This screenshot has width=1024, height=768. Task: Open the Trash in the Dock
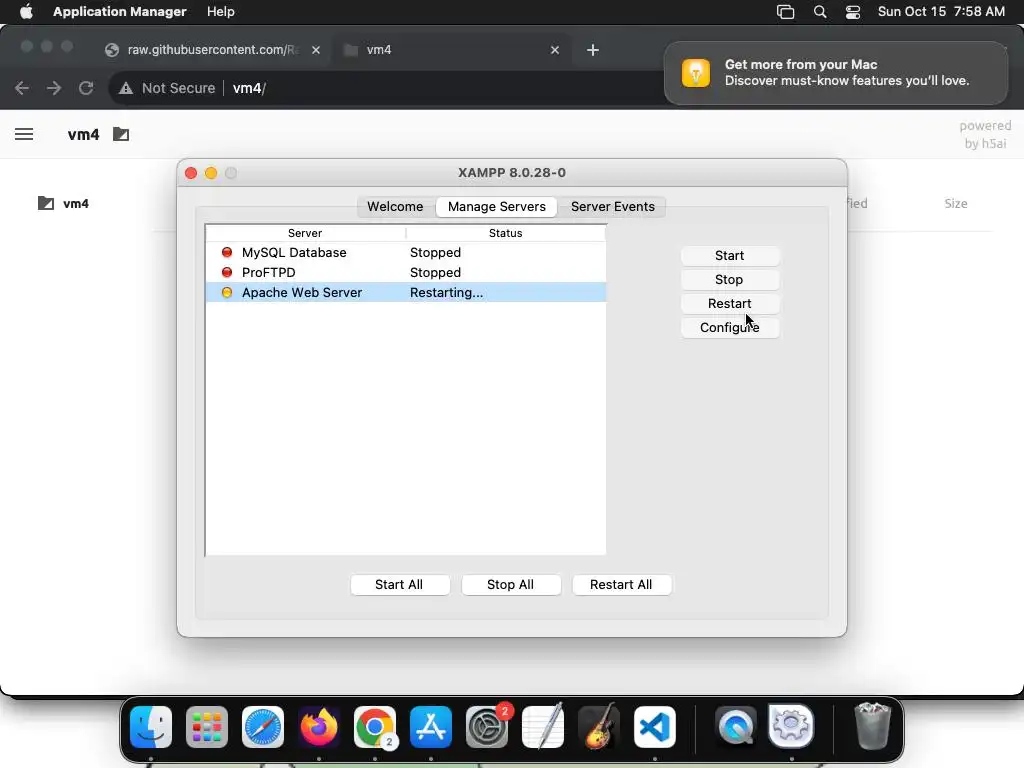click(x=872, y=726)
